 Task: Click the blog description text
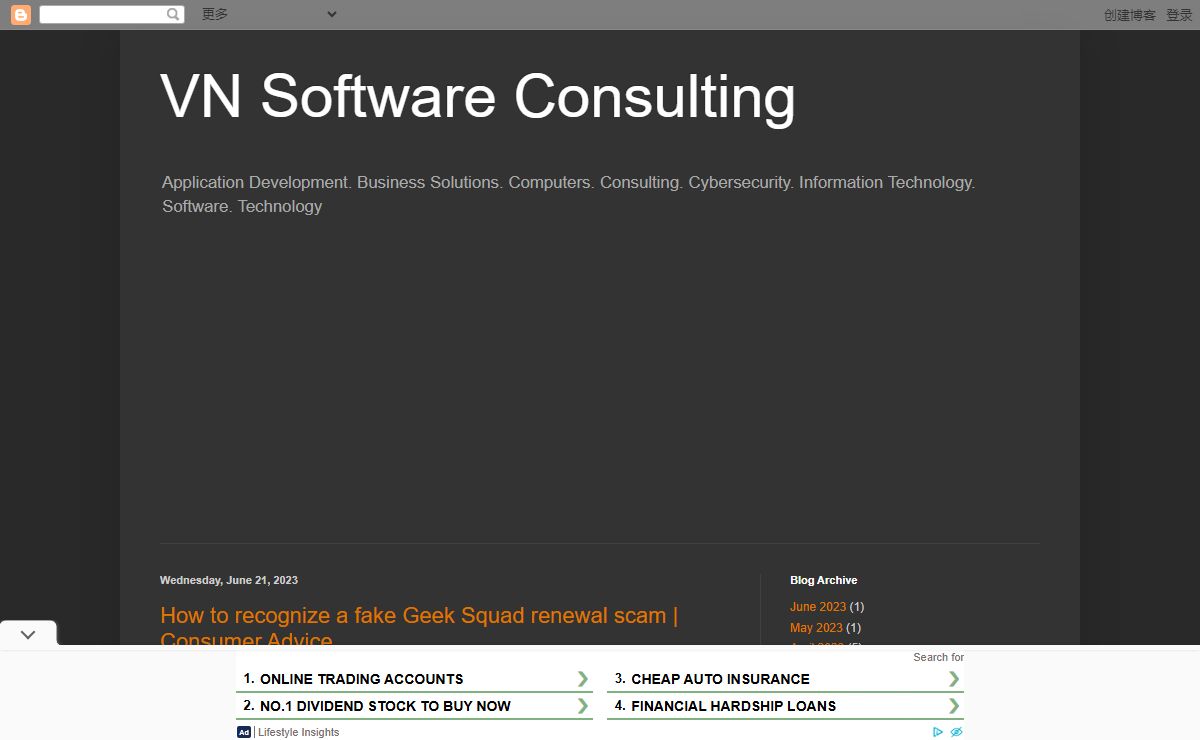(568, 194)
